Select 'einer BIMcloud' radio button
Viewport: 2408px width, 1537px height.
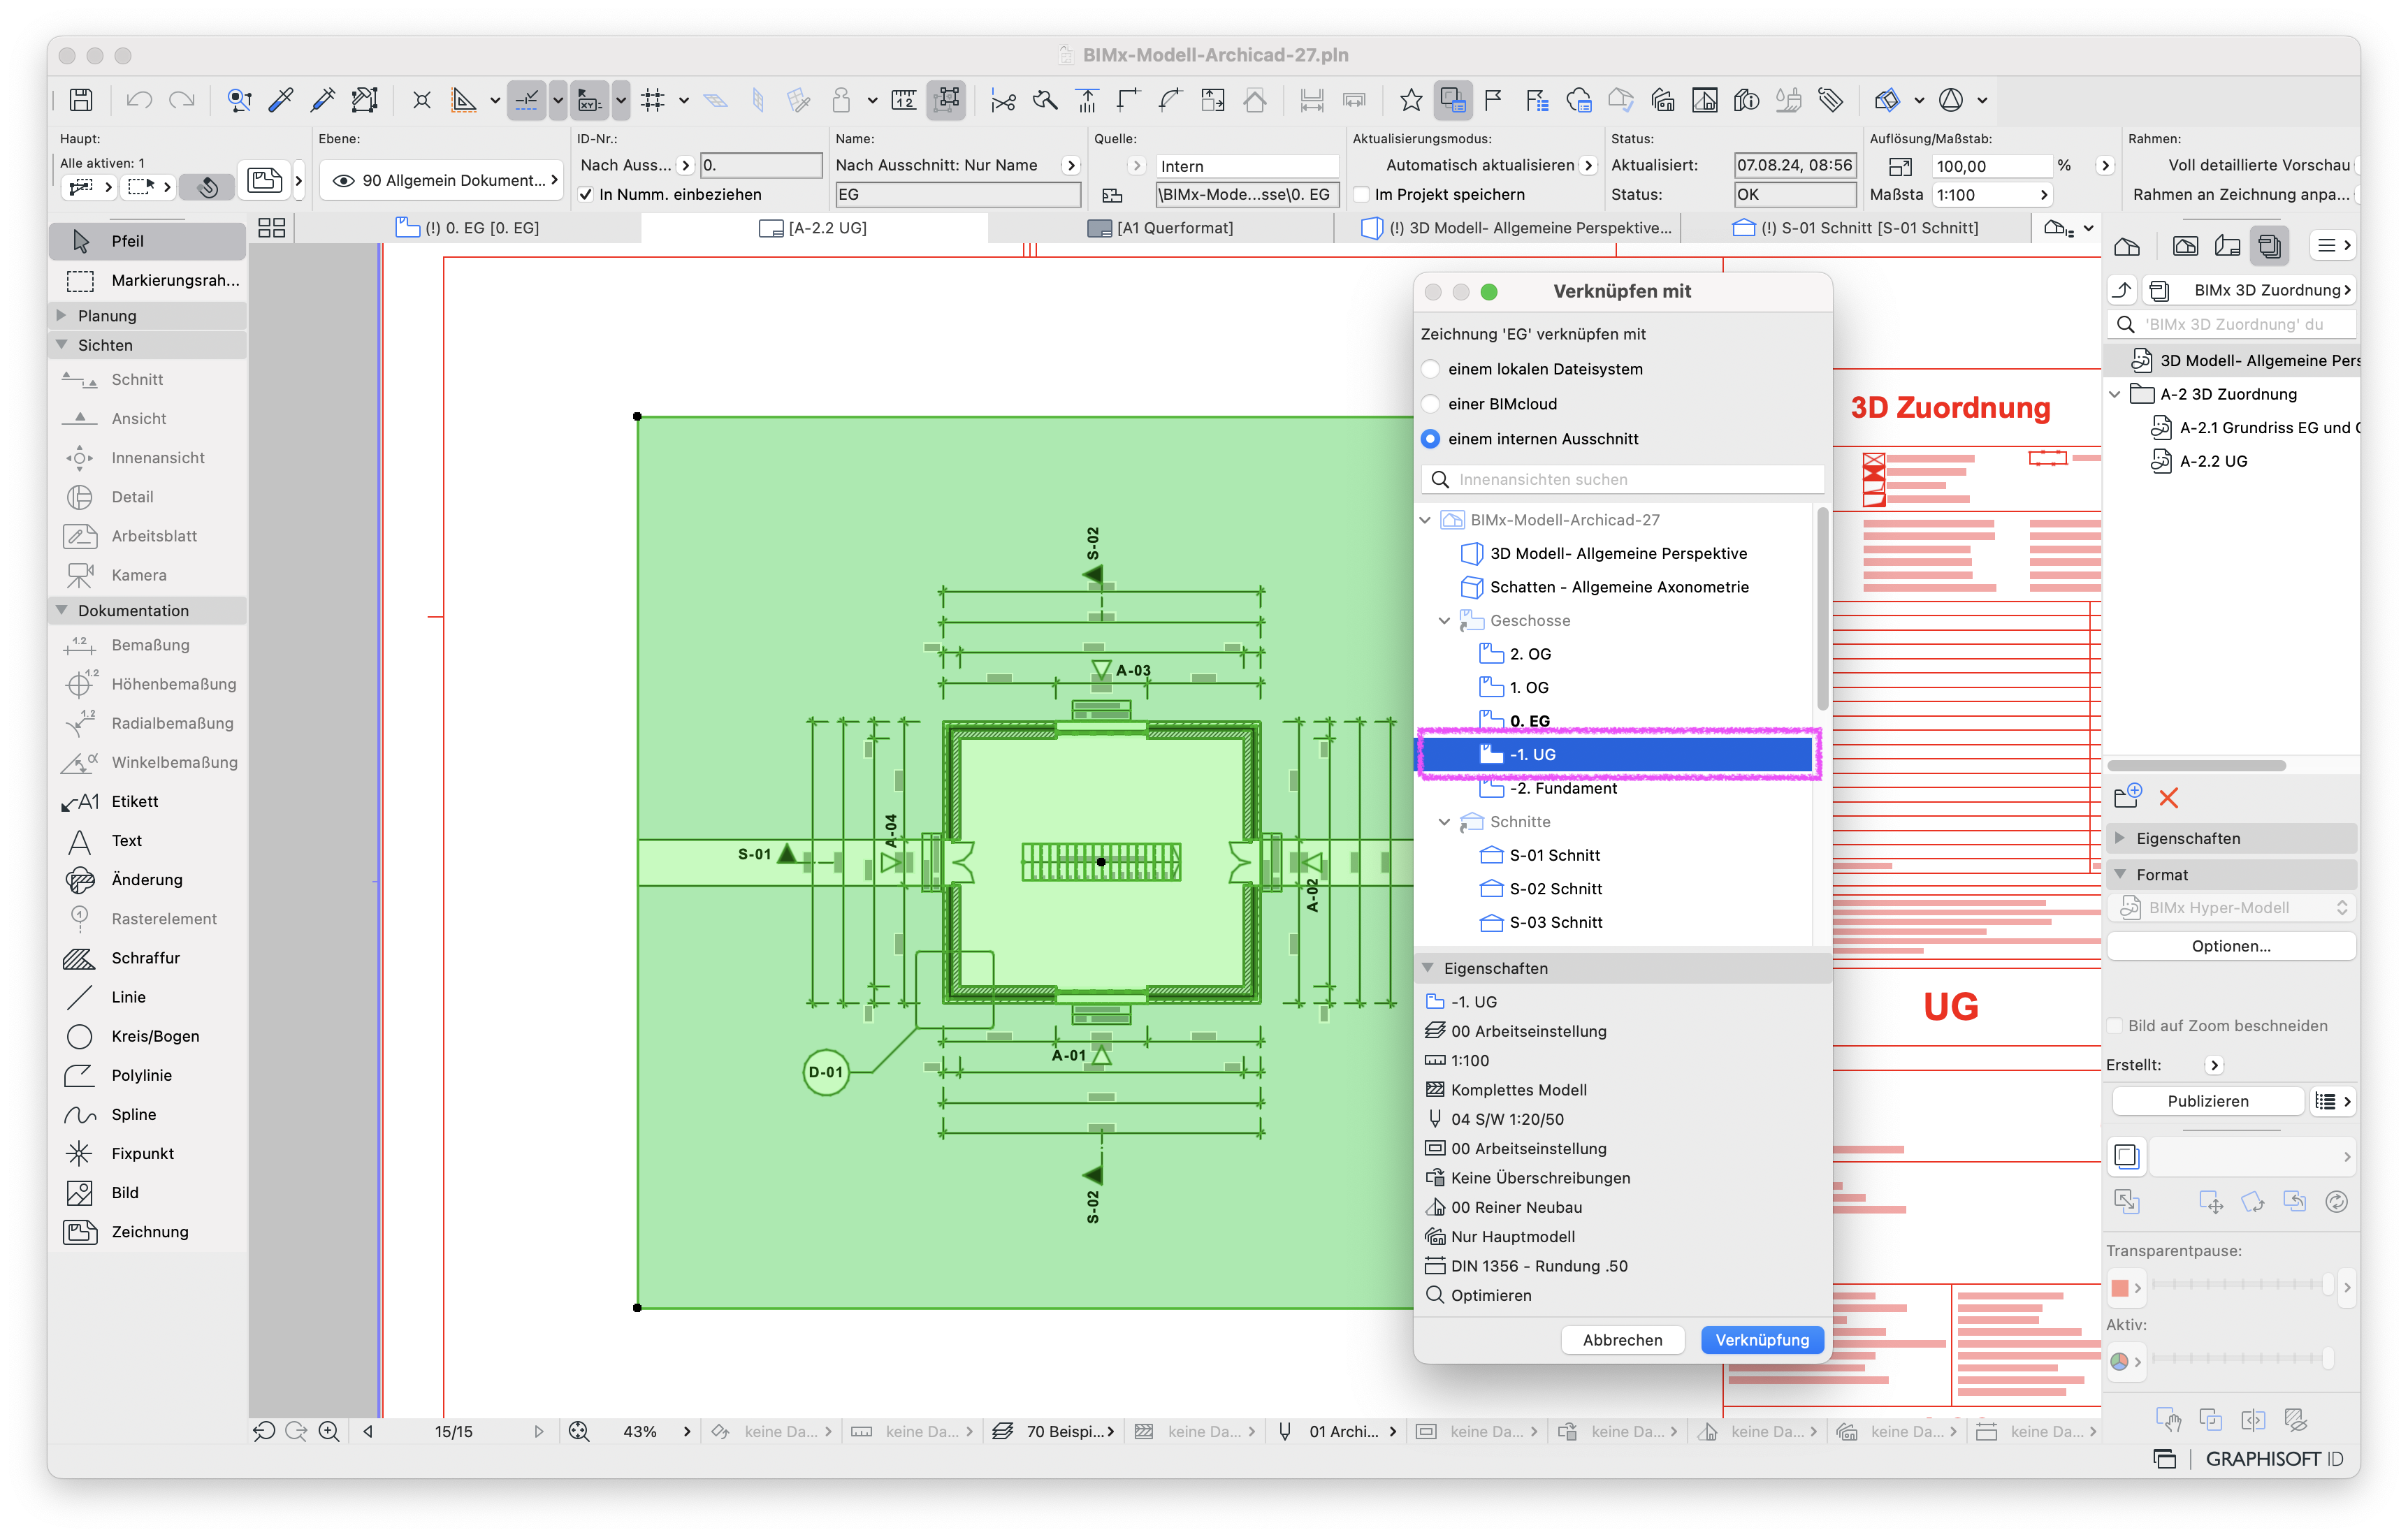tap(1431, 404)
